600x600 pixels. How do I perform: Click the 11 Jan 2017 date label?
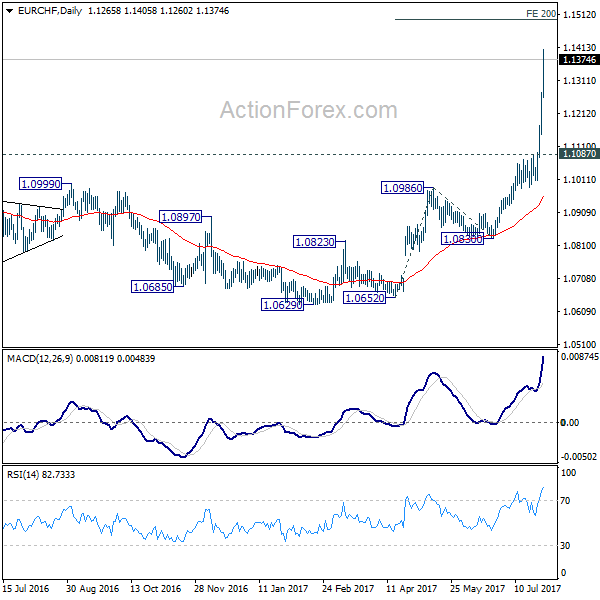tap(283, 589)
